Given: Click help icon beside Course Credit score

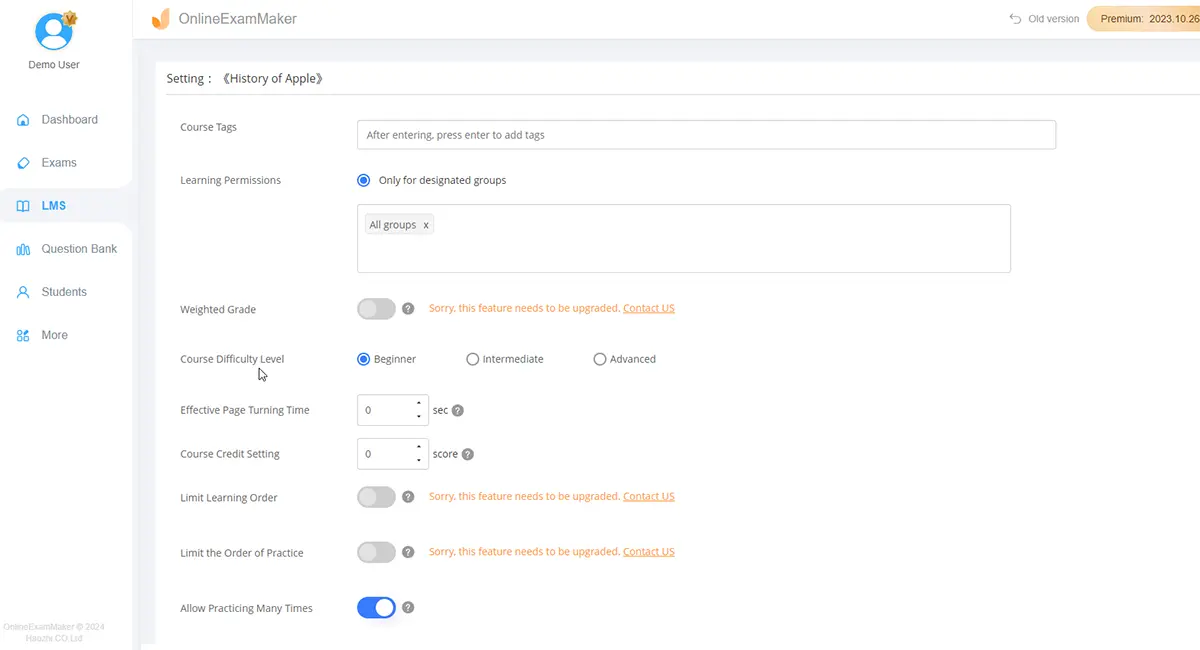Looking at the screenshot, I should coord(468,454).
